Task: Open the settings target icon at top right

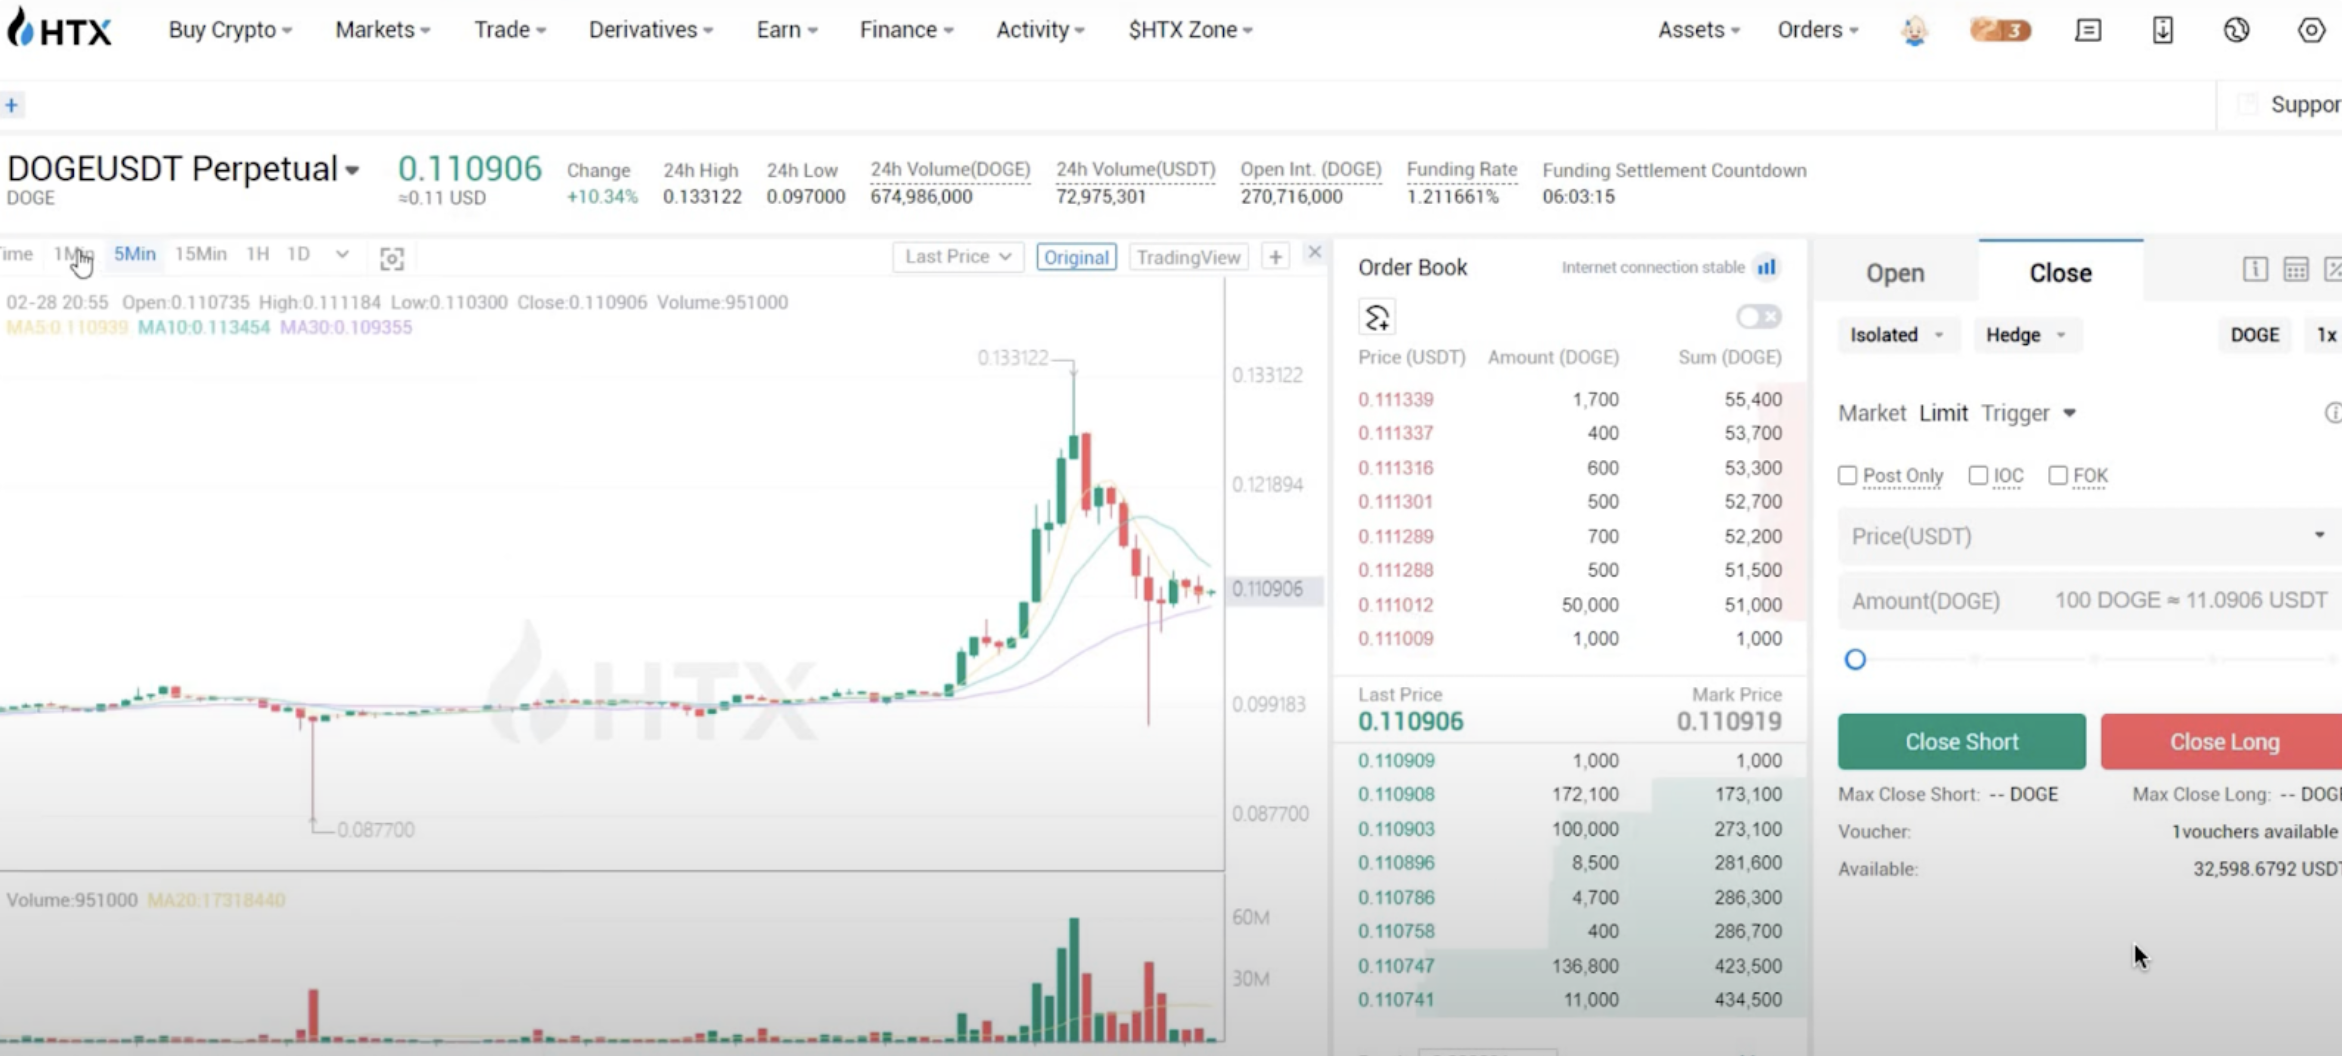Action: (2311, 30)
